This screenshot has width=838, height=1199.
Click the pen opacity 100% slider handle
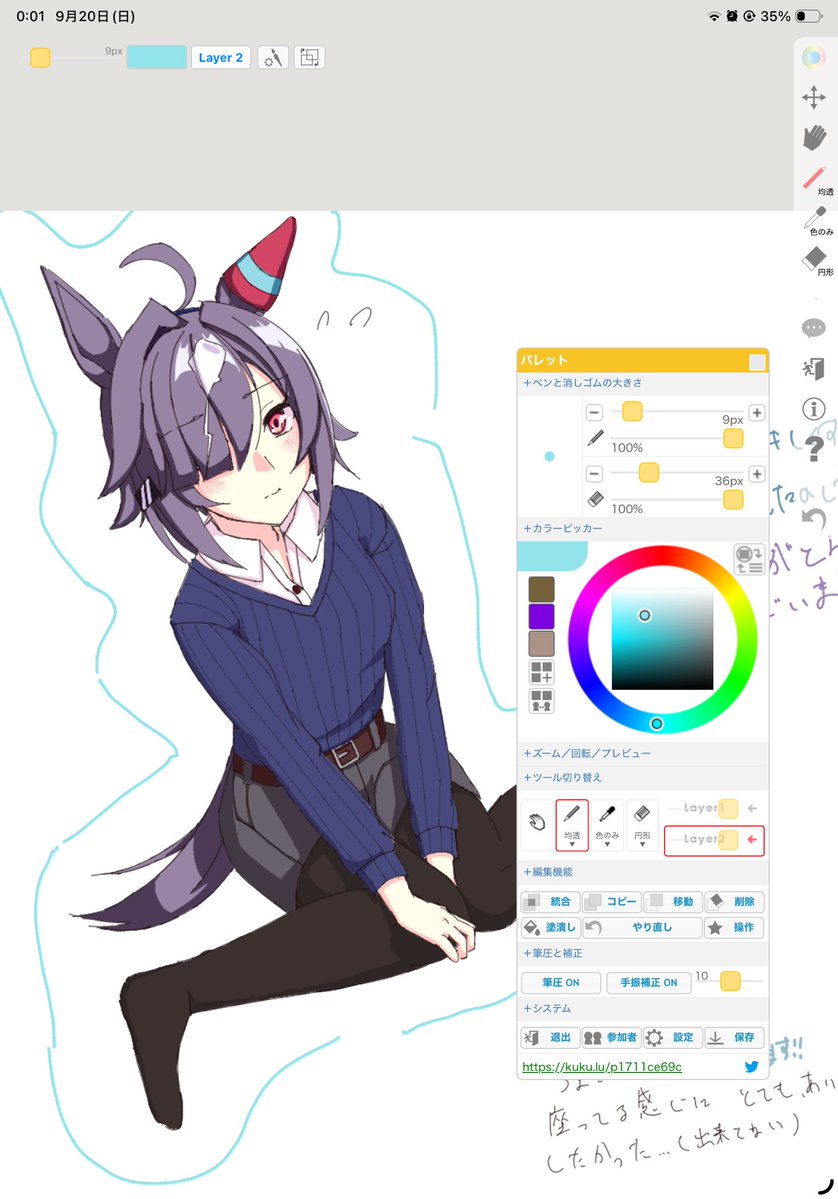[x=732, y=438]
